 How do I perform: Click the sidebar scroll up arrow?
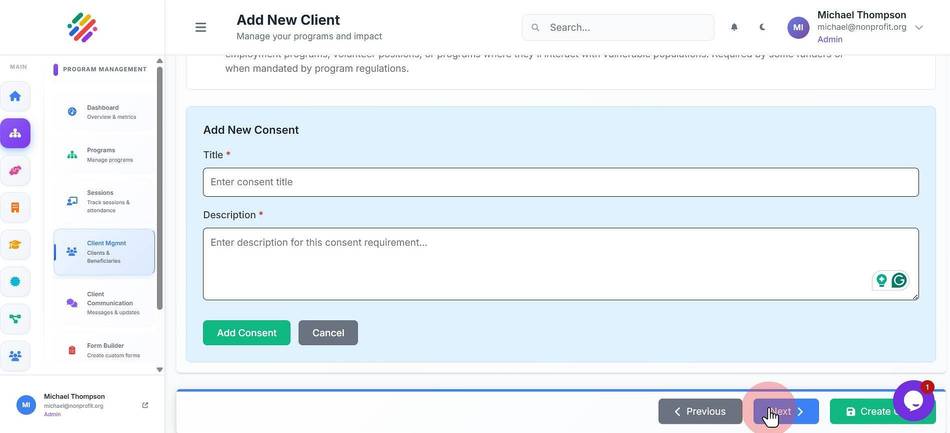coord(160,61)
